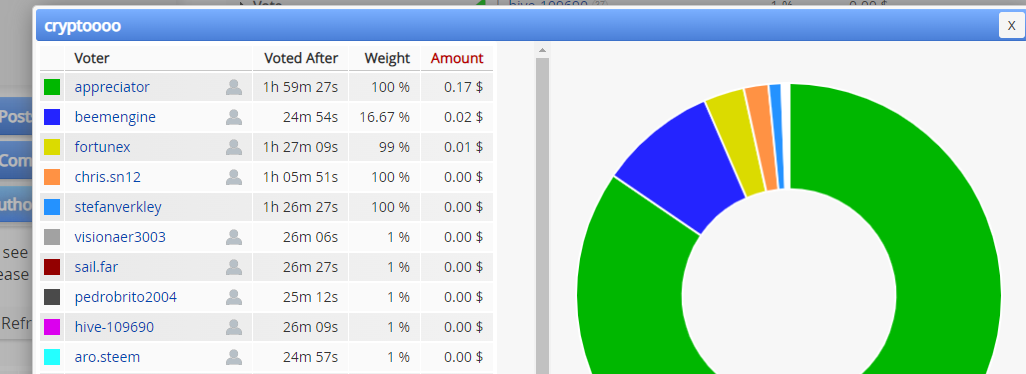Image resolution: width=1026 pixels, height=374 pixels.
Task: Sort by the Voted After column
Action: (x=301, y=58)
